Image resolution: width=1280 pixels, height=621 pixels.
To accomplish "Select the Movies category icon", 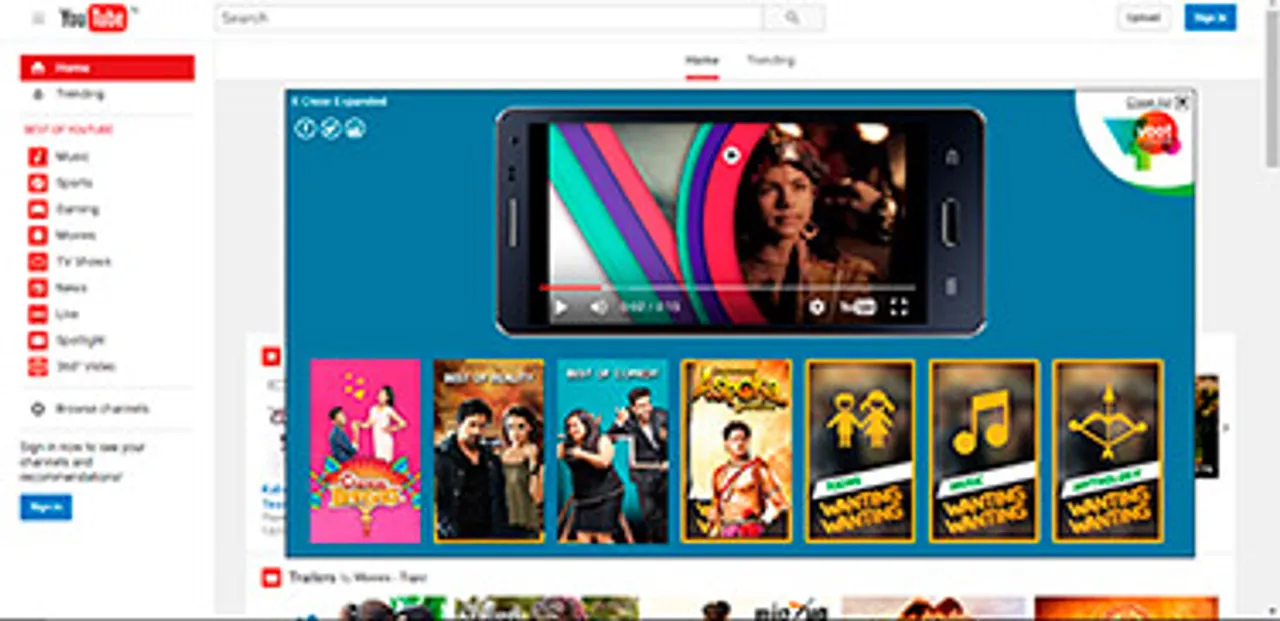I will pos(37,235).
